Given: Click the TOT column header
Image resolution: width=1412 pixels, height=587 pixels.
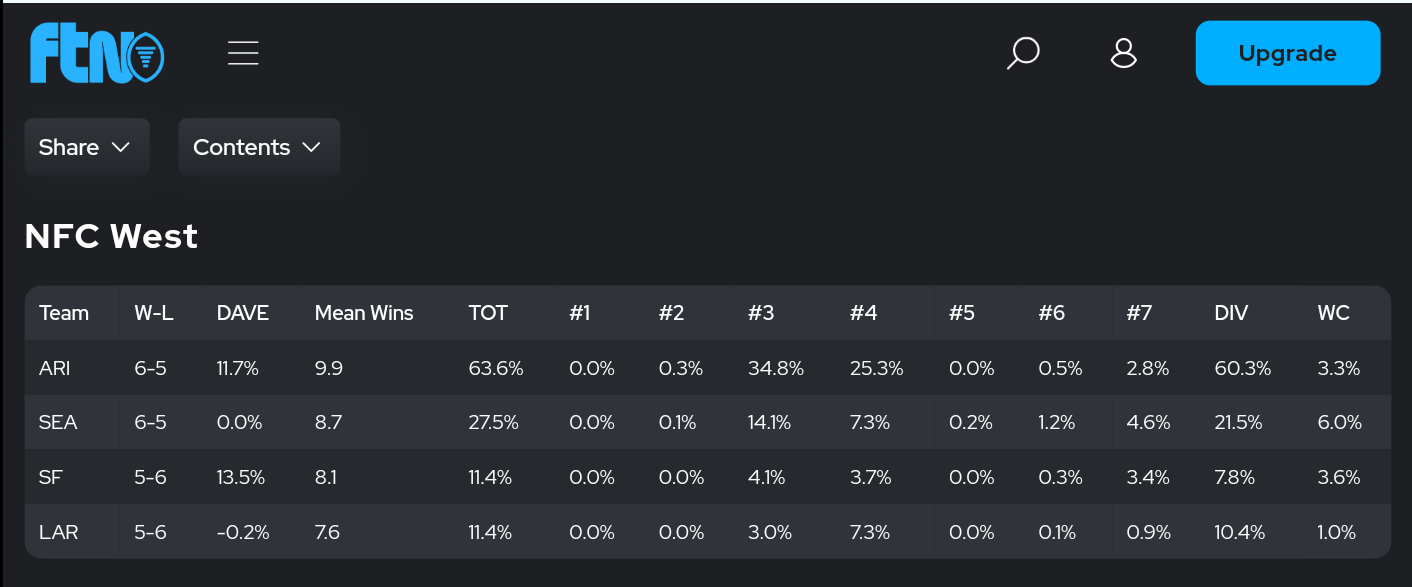Looking at the screenshot, I should click(488, 313).
